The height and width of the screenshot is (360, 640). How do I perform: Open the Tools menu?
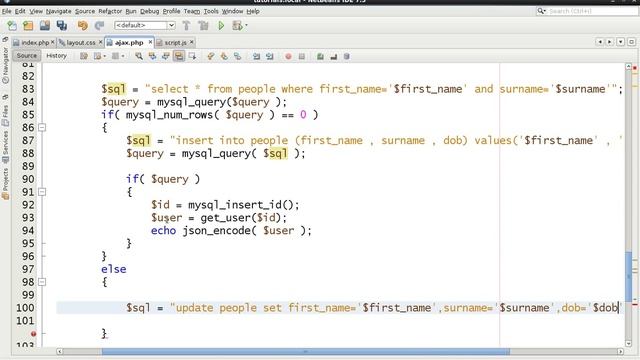pyautogui.click(x=211, y=11)
